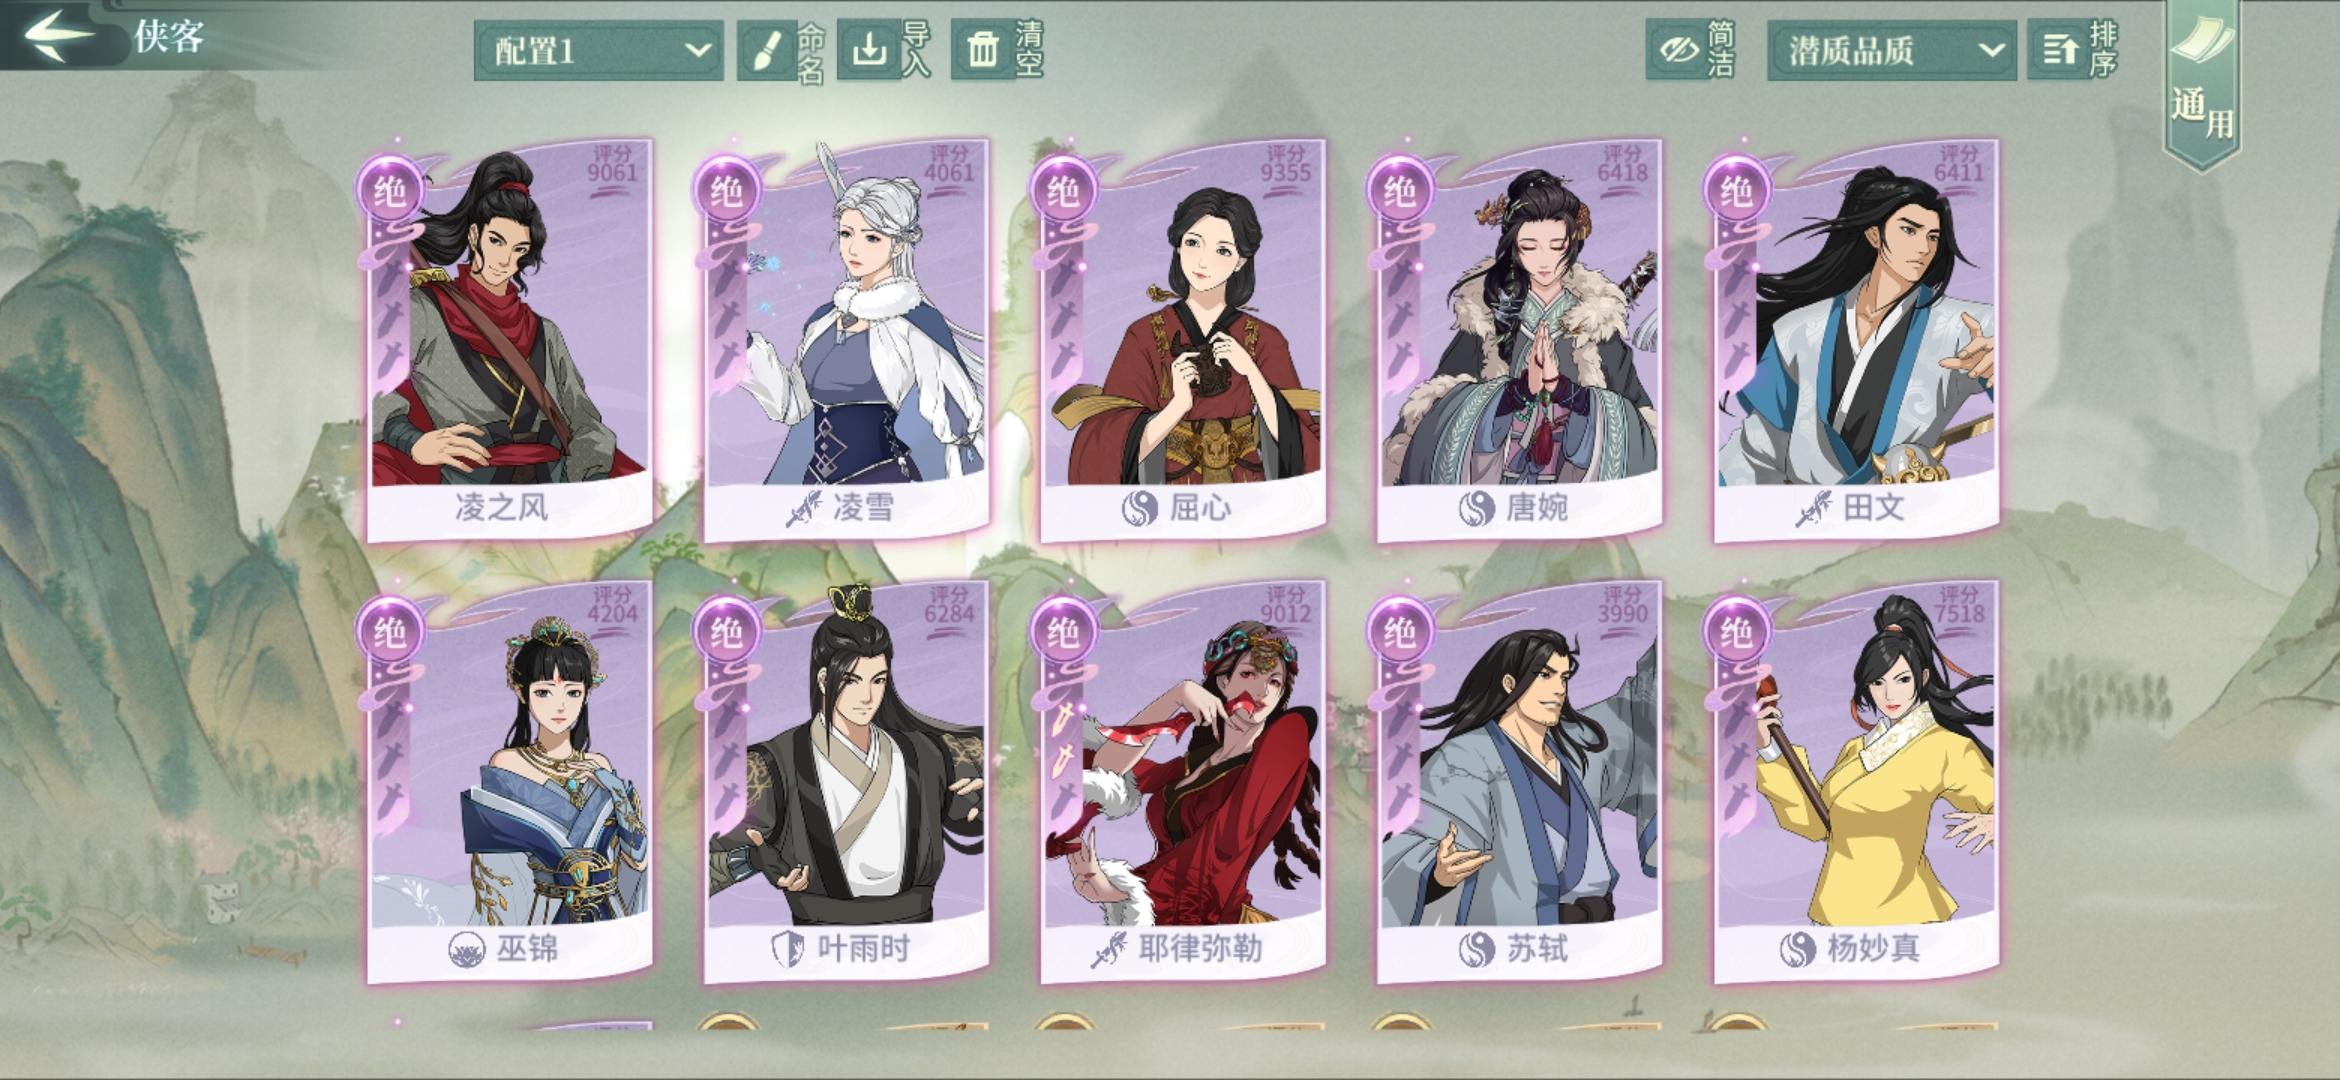The height and width of the screenshot is (1080, 2340).
Task: Select the 唐婉 hero card
Action: pyautogui.click(x=1519, y=340)
